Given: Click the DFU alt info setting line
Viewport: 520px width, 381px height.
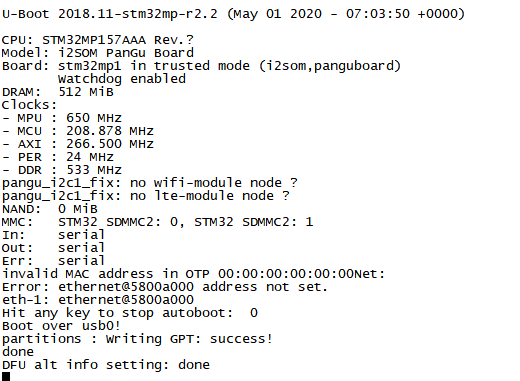Looking at the screenshot, I should pyautogui.click(x=106, y=365).
